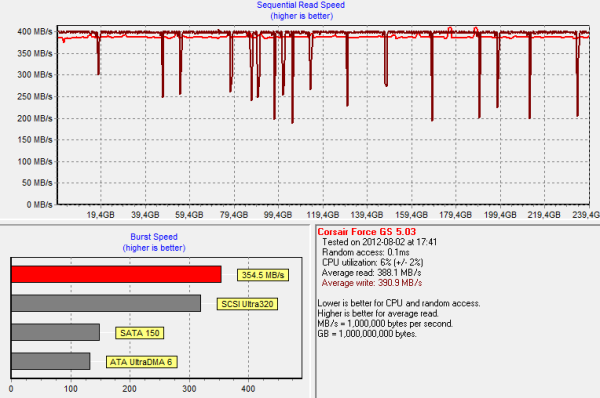
Task: Click the Random access: 0.1ms line
Action: 365,253
